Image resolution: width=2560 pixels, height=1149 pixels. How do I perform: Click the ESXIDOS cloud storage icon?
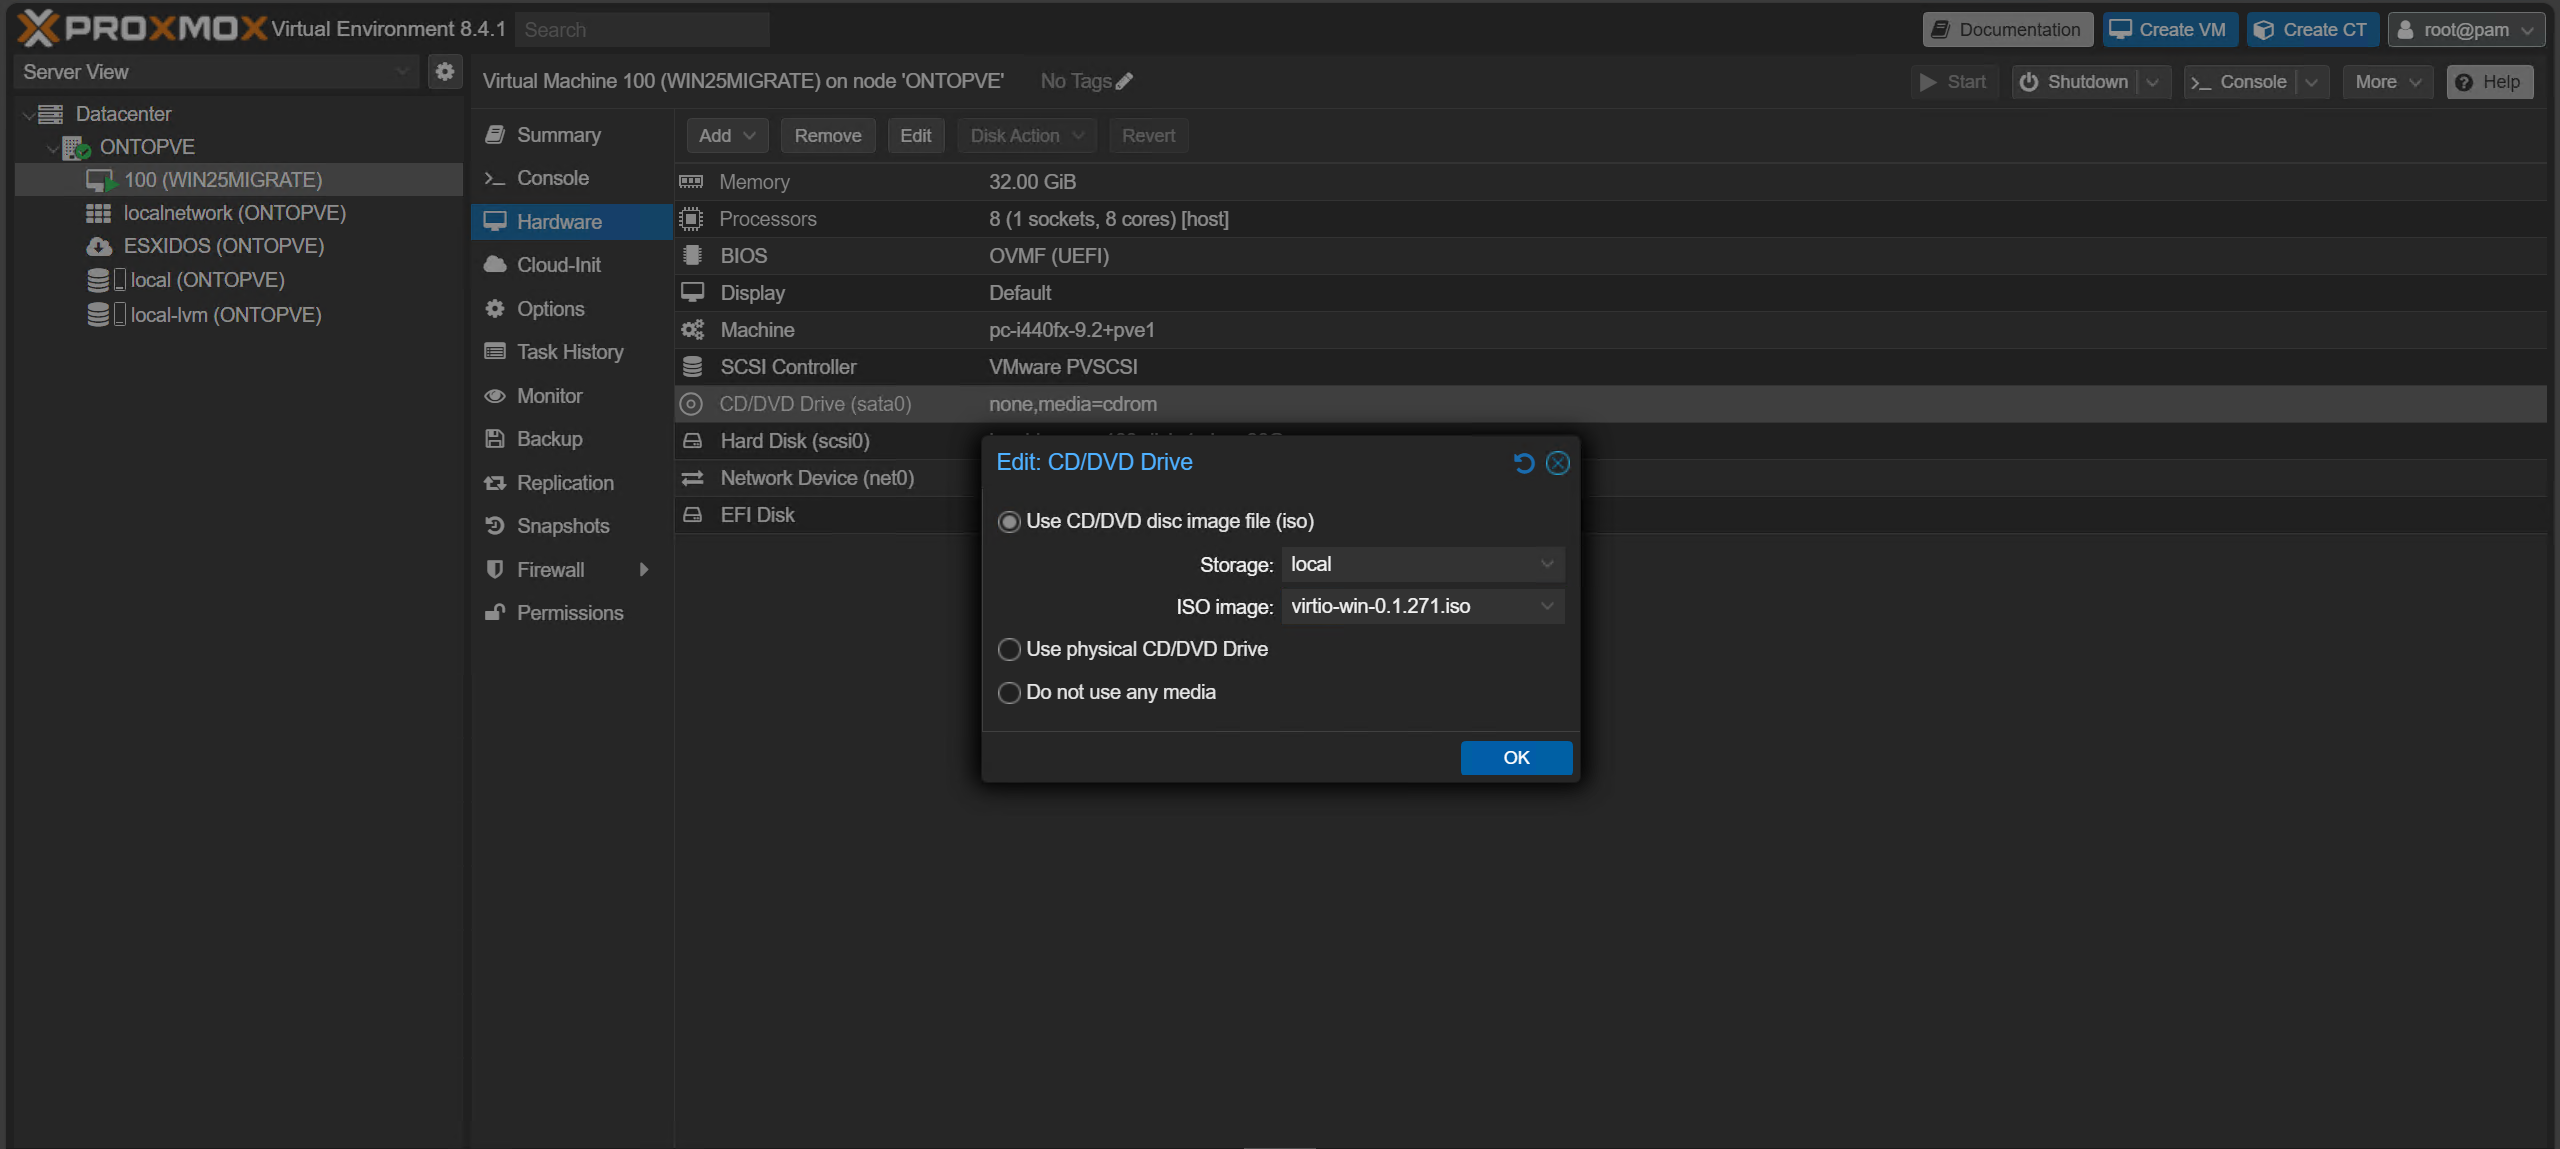coord(99,247)
